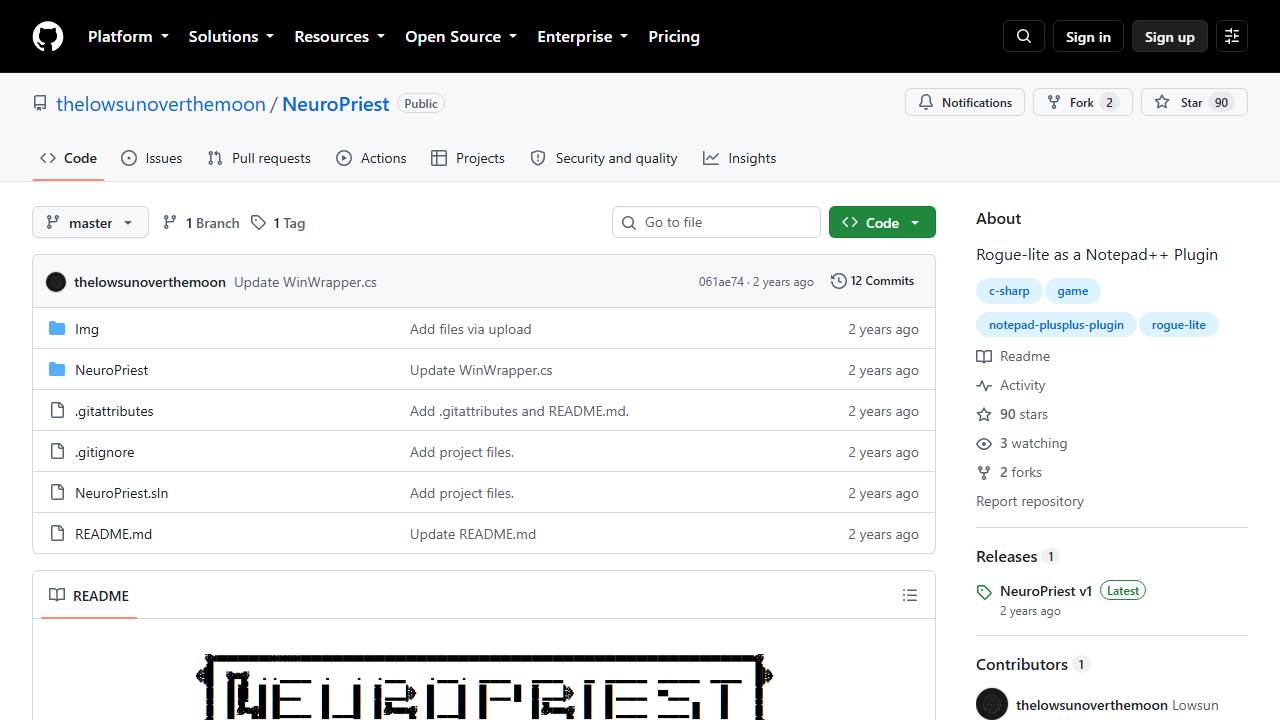Select the c-sharp topic tag
This screenshot has width=1280, height=720.
(x=1009, y=291)
